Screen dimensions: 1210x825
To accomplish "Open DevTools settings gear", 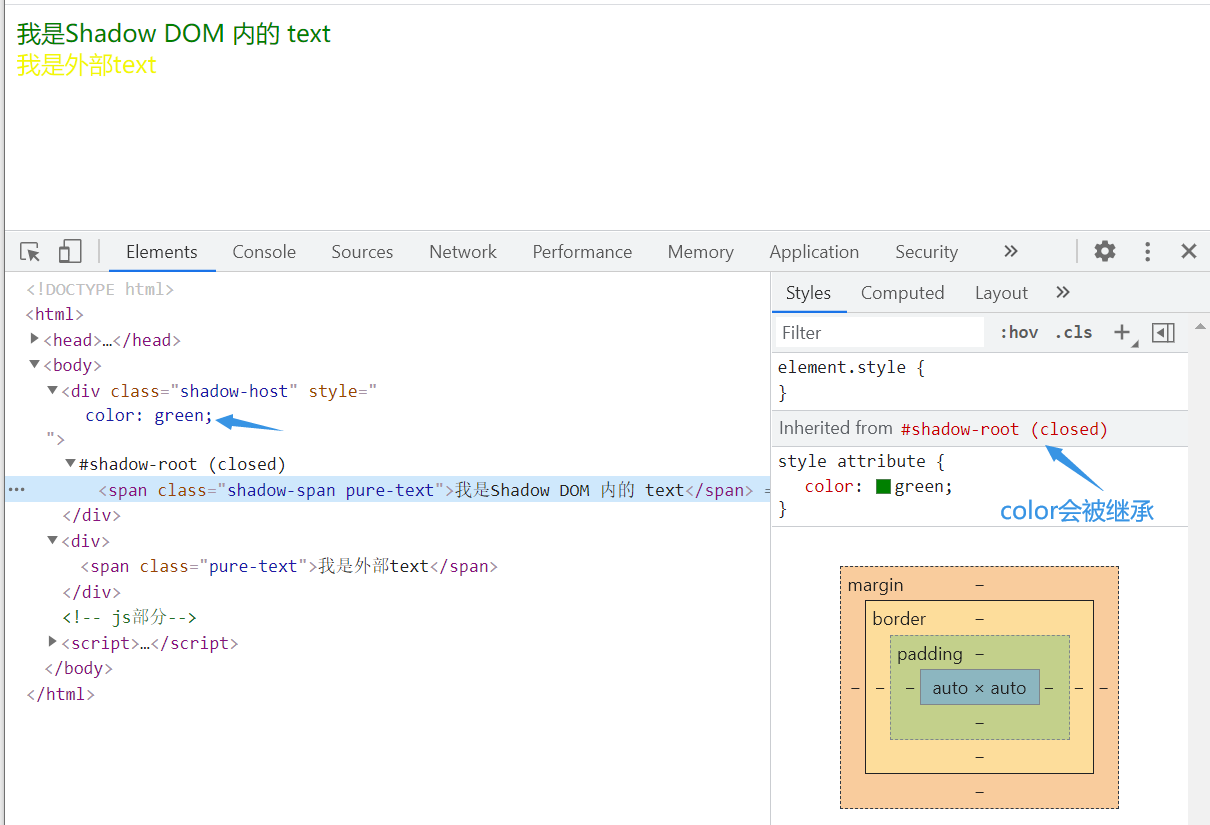I will (1105, 251).
